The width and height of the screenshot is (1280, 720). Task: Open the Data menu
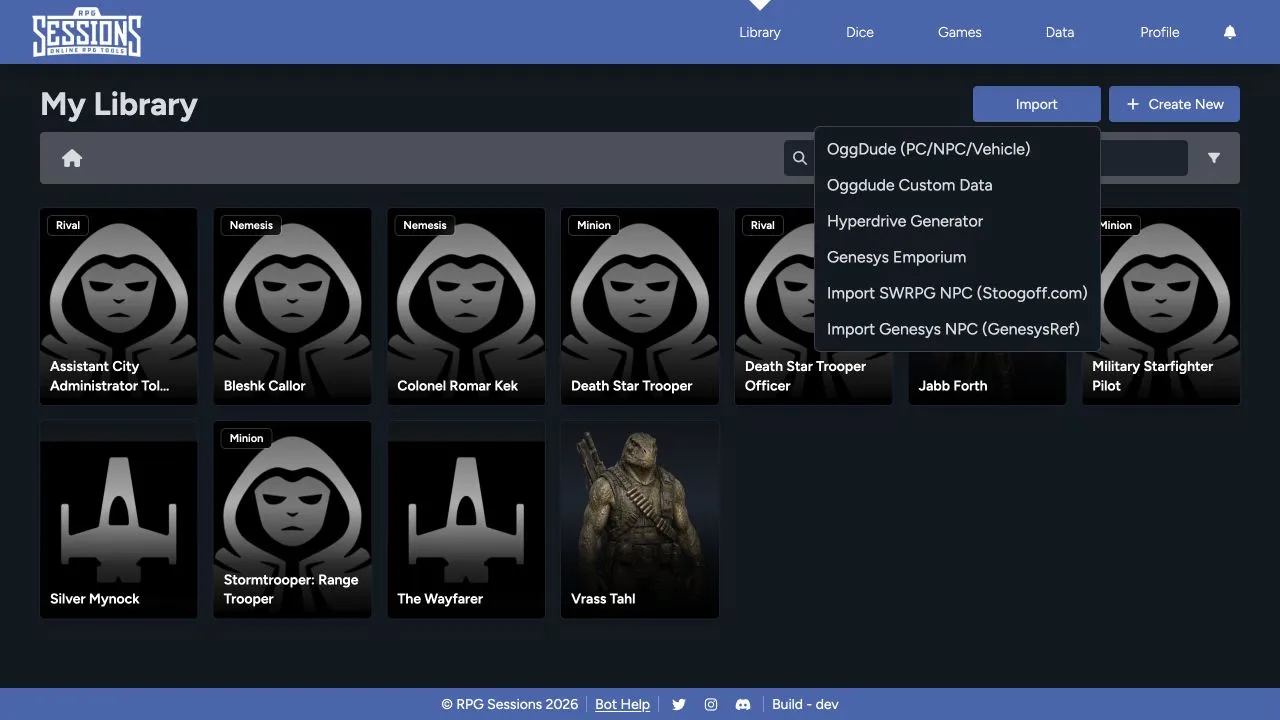[1060, 32]
